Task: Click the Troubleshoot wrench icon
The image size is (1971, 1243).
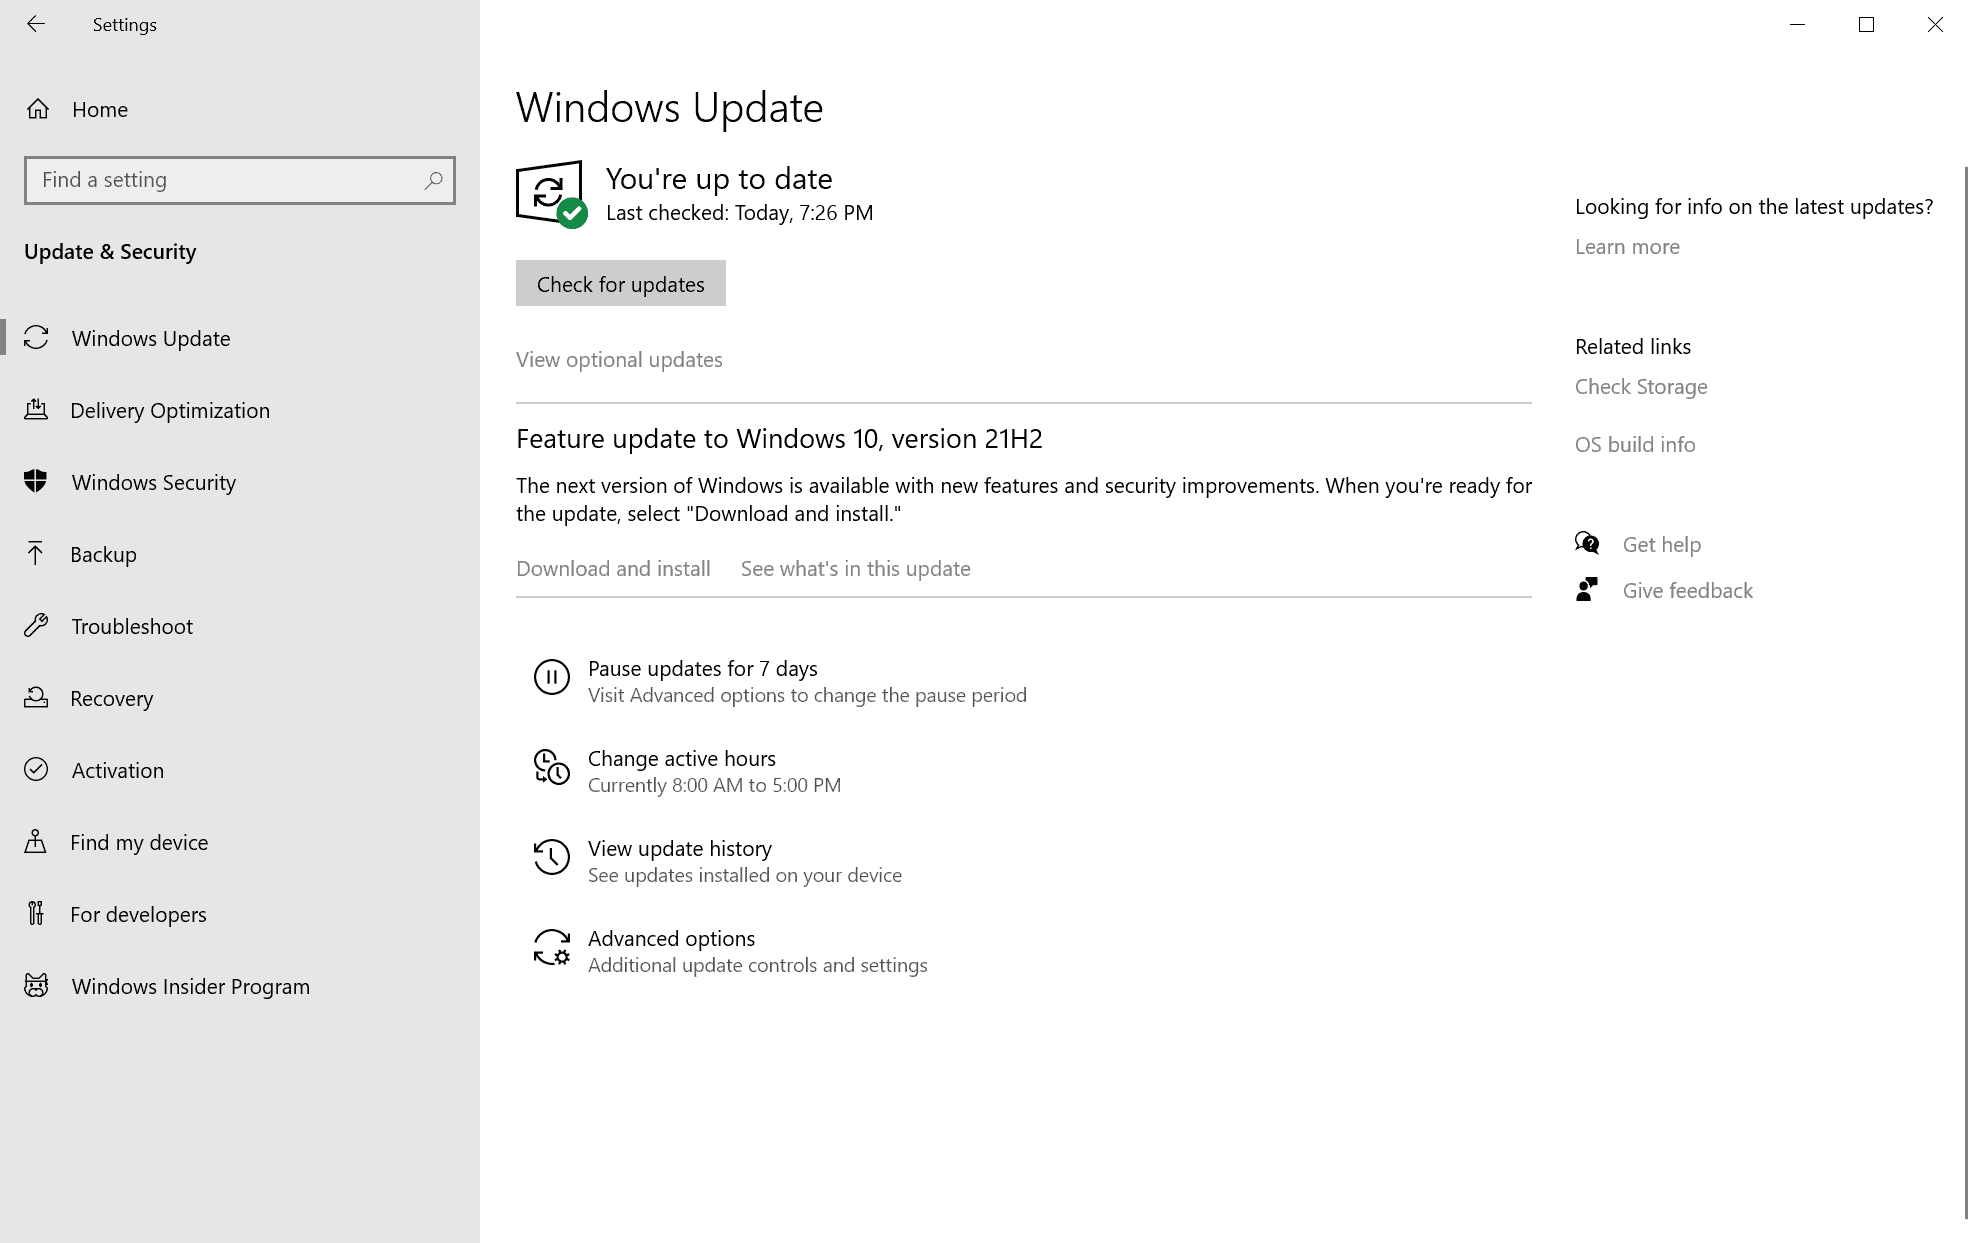Action: tap(37, 626)
